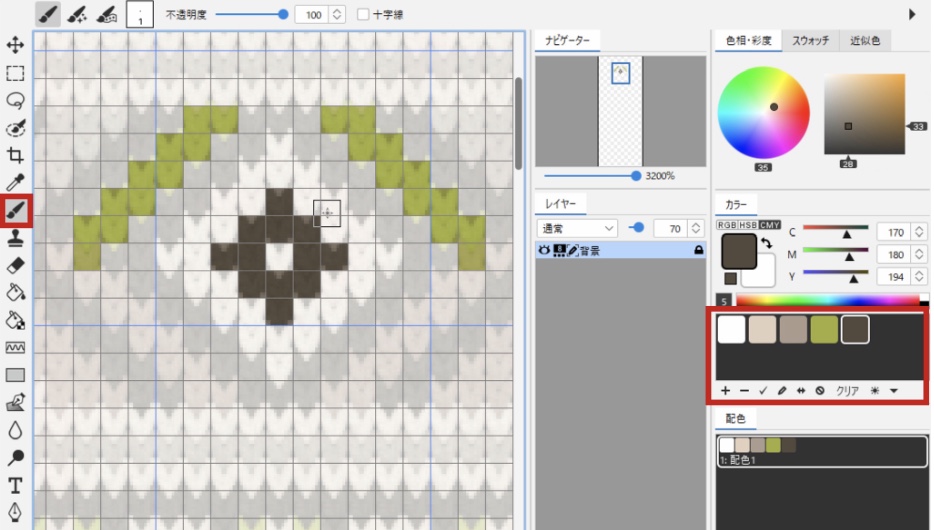Select the pattern fill bucket tool

[15, 320]
